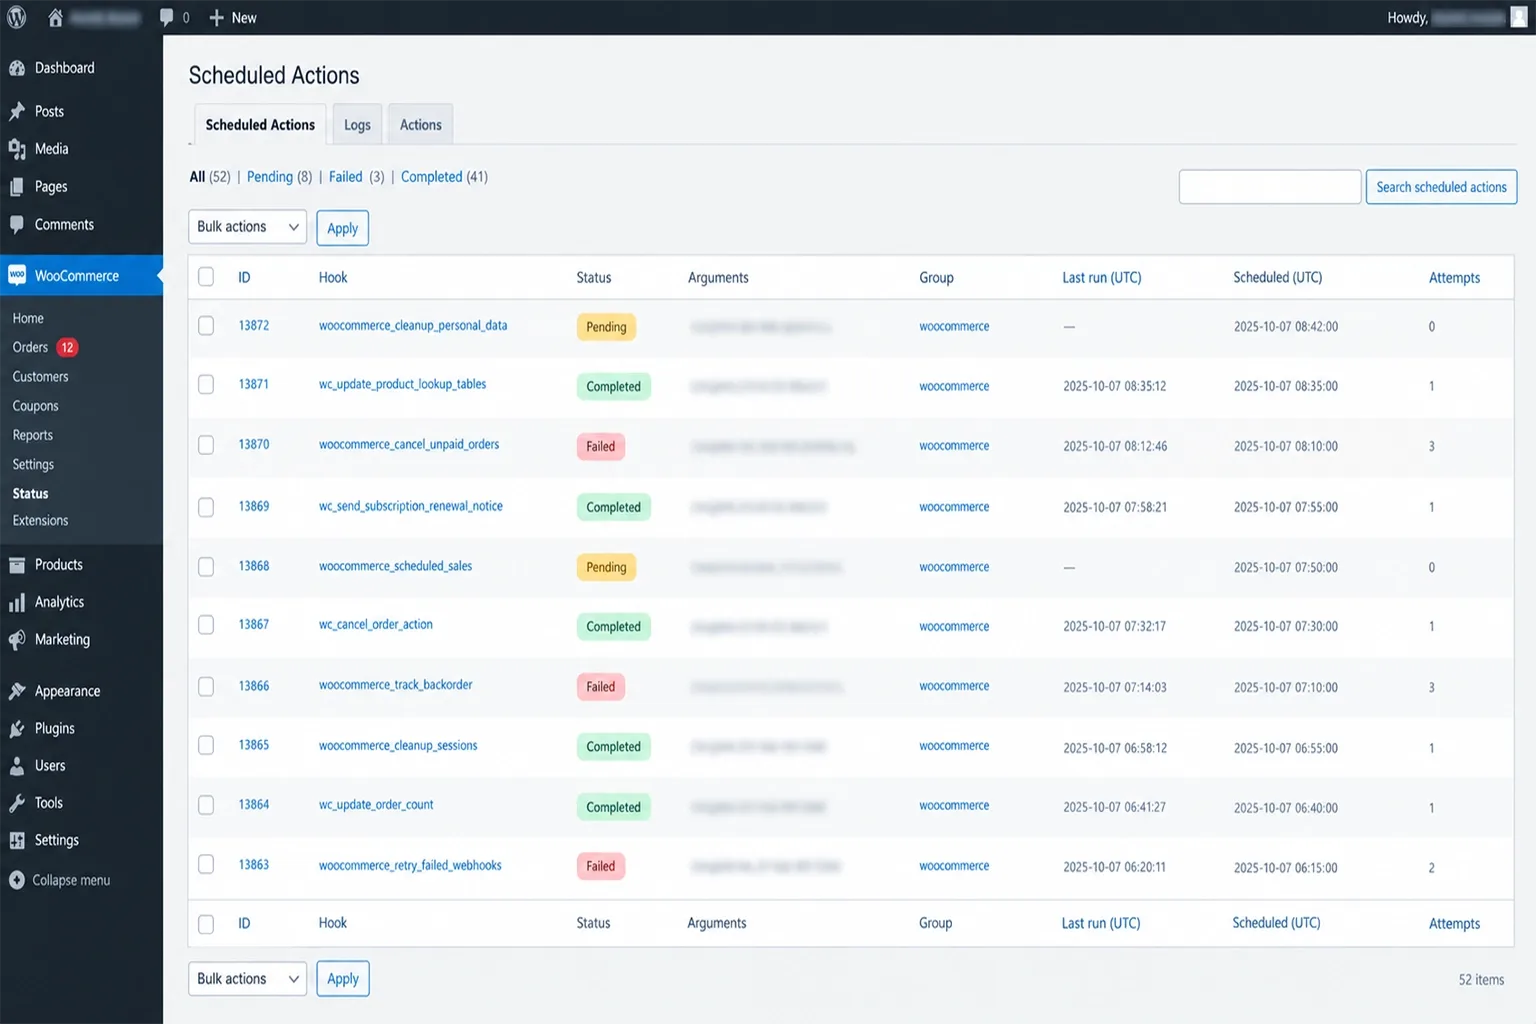Viewport: 1536px width, 1024px height.
Task: Open Tools via the wrench icon
Action: tap(17, 803)
